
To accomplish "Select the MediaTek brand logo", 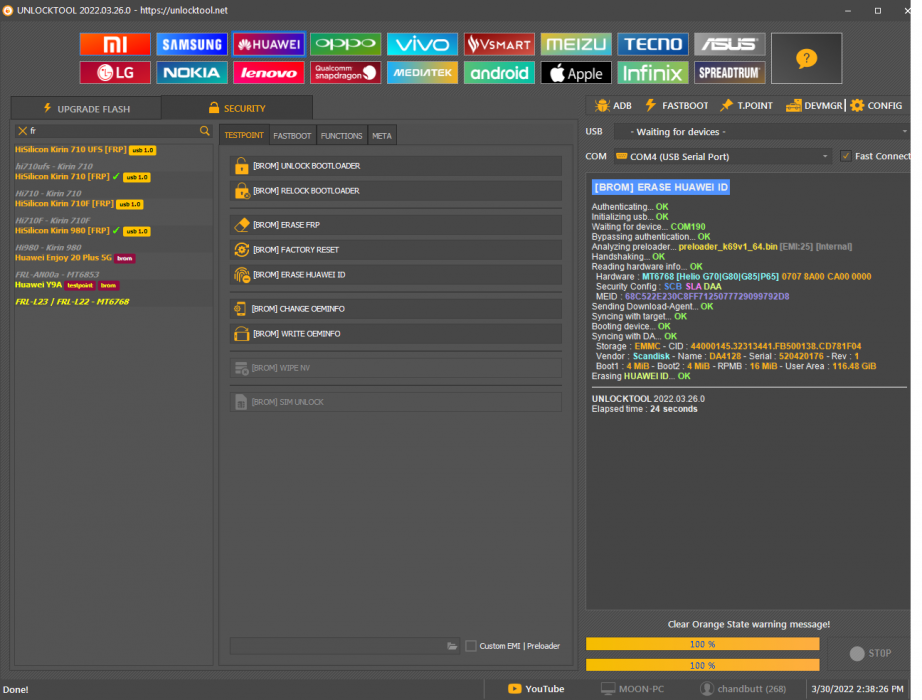I will coord(422,72).
